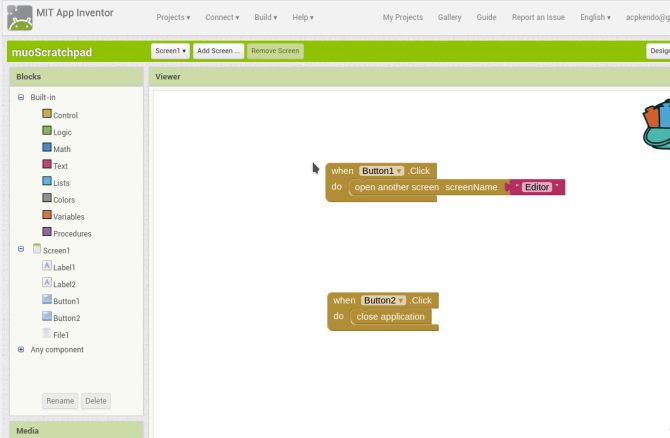Image resolution: width=670 pixels, height=438 pixels.
Task: Click the Editor text string block
Action: 537,187
